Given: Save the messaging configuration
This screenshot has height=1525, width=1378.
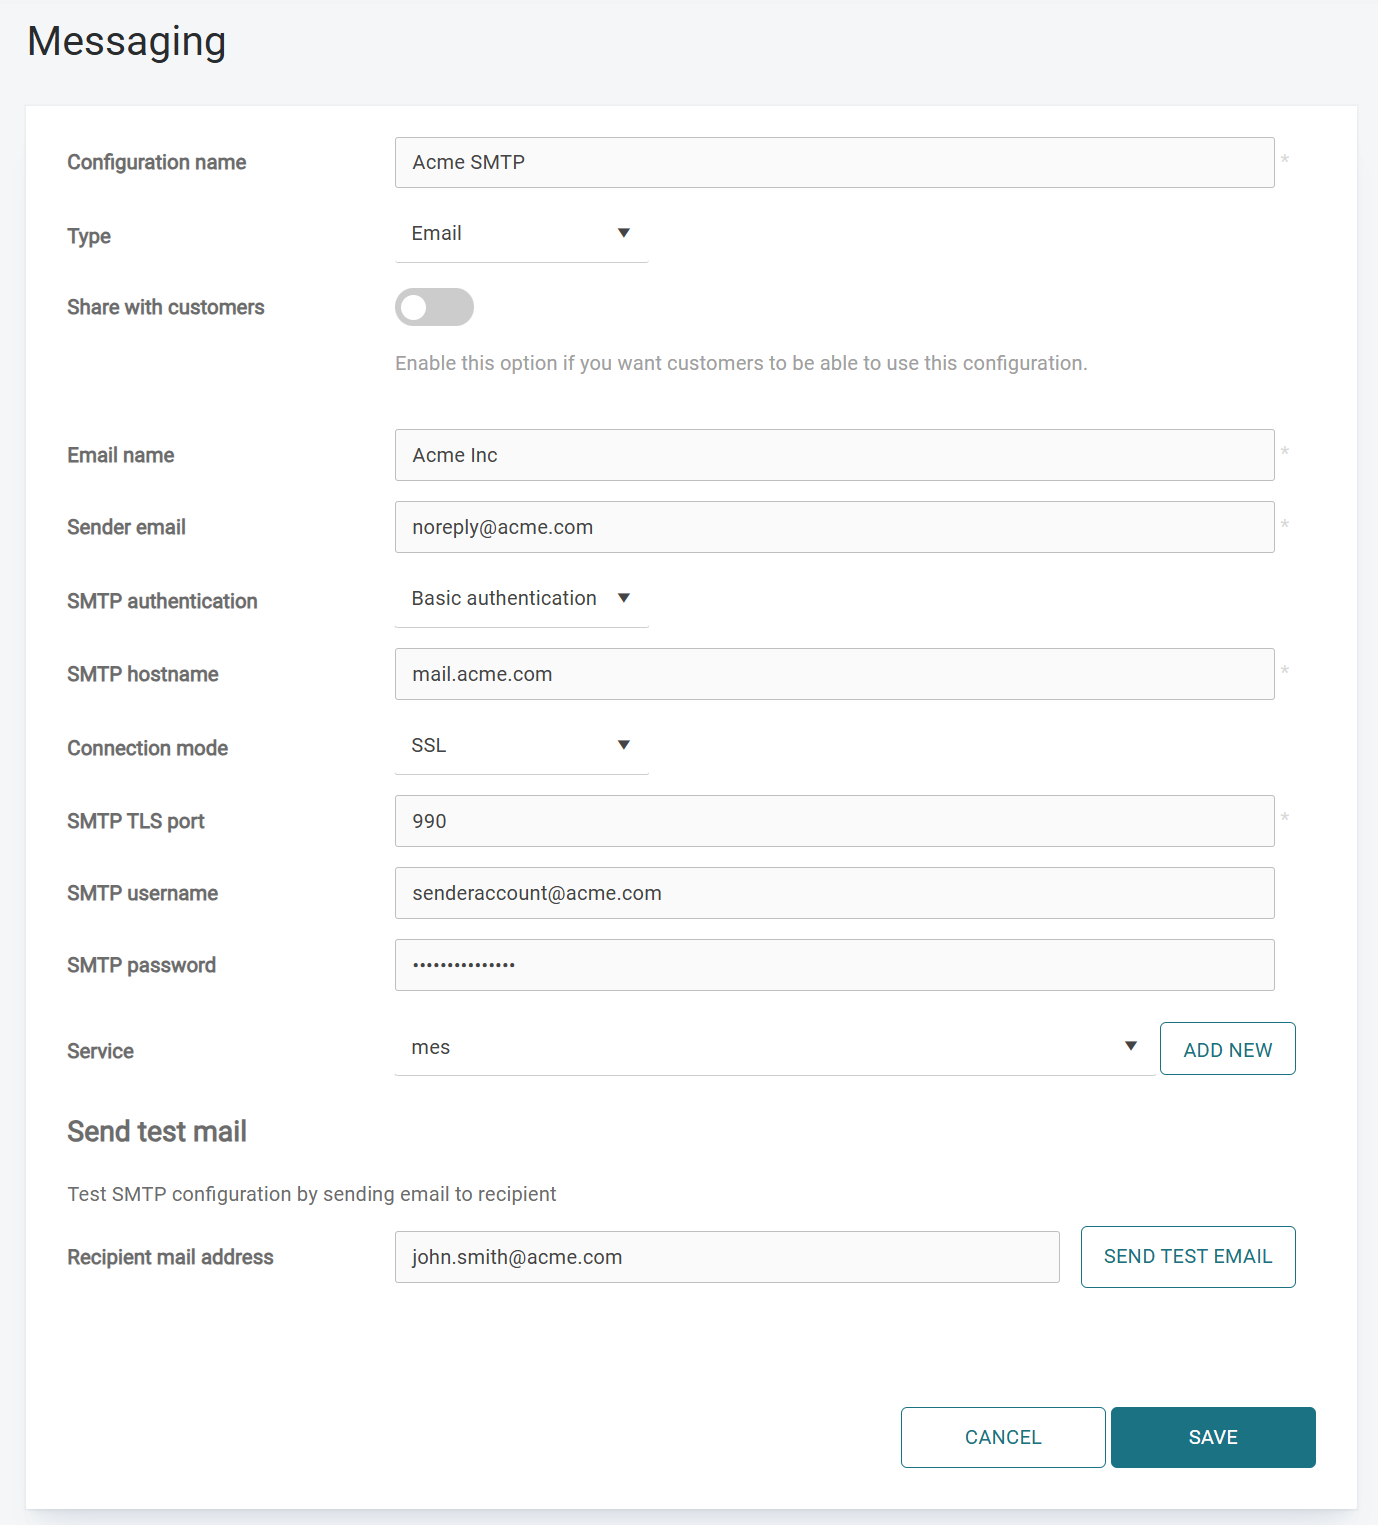Looking at the screenshot, I should tap(1212, 1437).
